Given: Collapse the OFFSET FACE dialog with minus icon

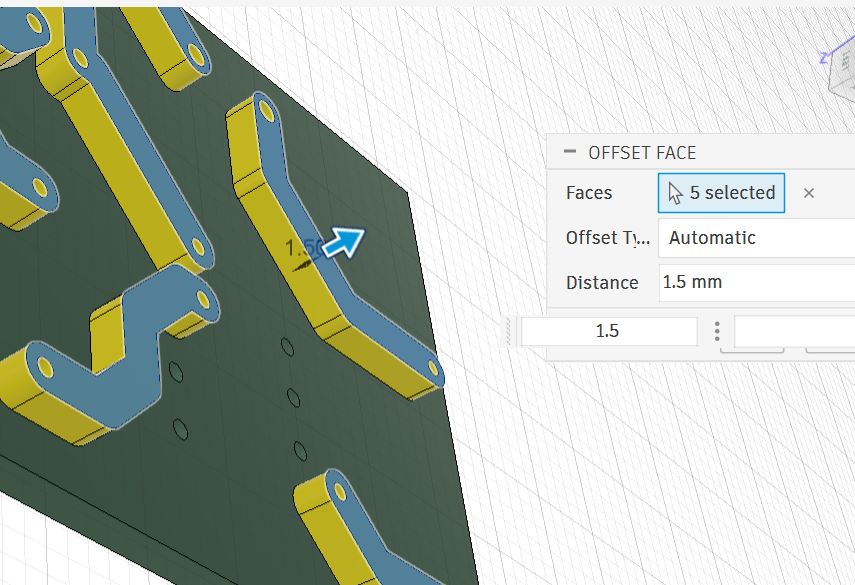Looking at the screenshot, I should tap(570, 152).
